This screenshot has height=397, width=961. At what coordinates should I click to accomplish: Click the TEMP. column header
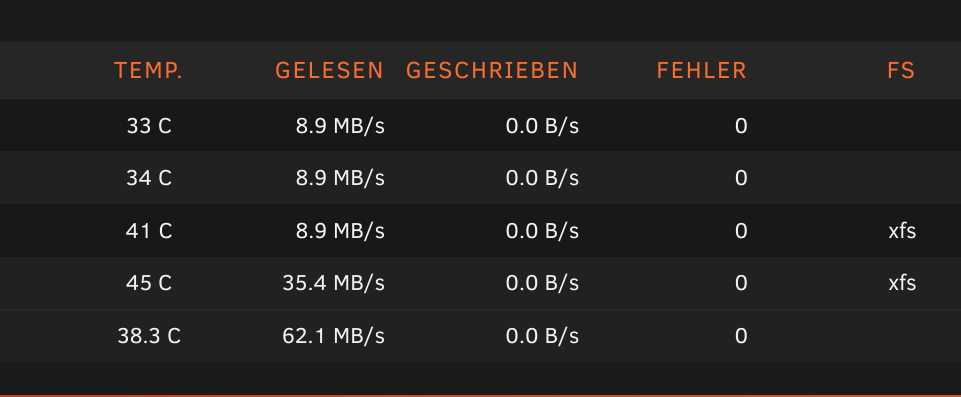148,71
